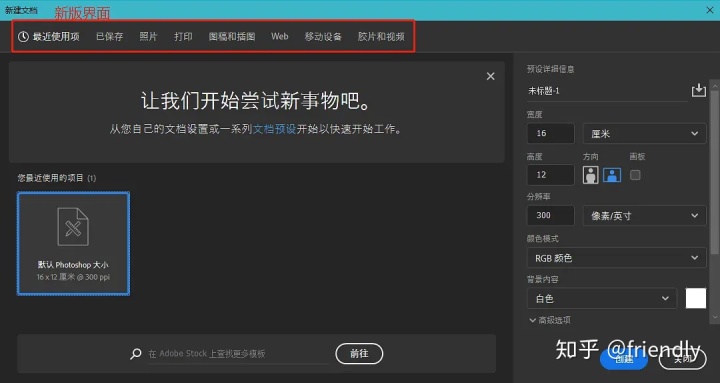This screenshot has width=720, height=383.
Task: Click the 关闭 button
Action: click(x=682, y=360)
